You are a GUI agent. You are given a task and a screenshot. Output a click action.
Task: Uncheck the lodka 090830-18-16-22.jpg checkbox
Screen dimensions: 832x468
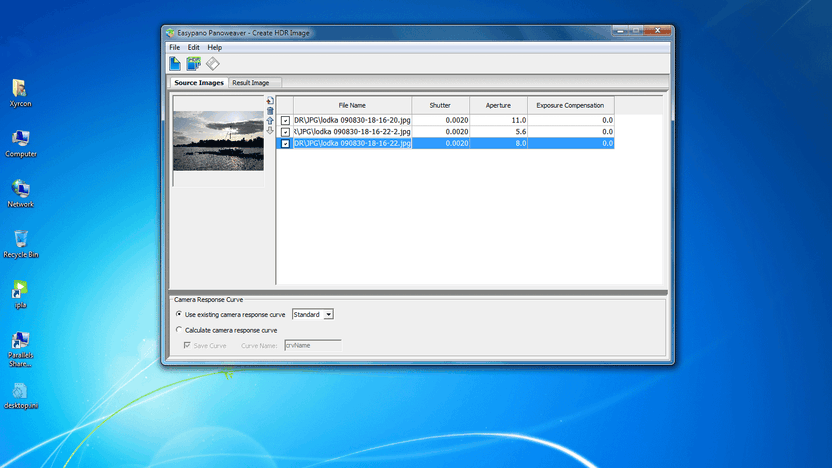(285, 143)
